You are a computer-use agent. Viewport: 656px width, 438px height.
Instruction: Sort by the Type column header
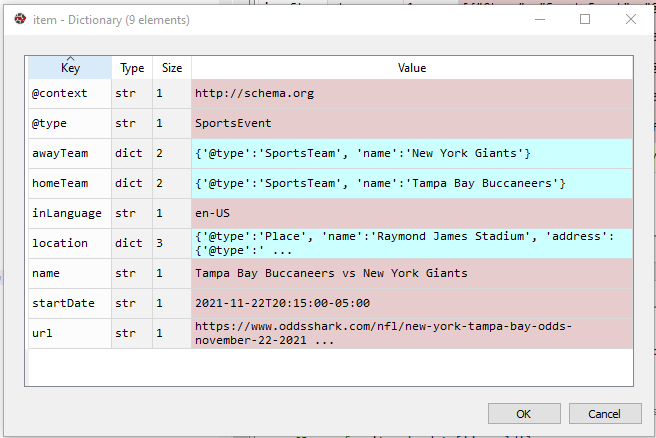[x=132, y=67]
